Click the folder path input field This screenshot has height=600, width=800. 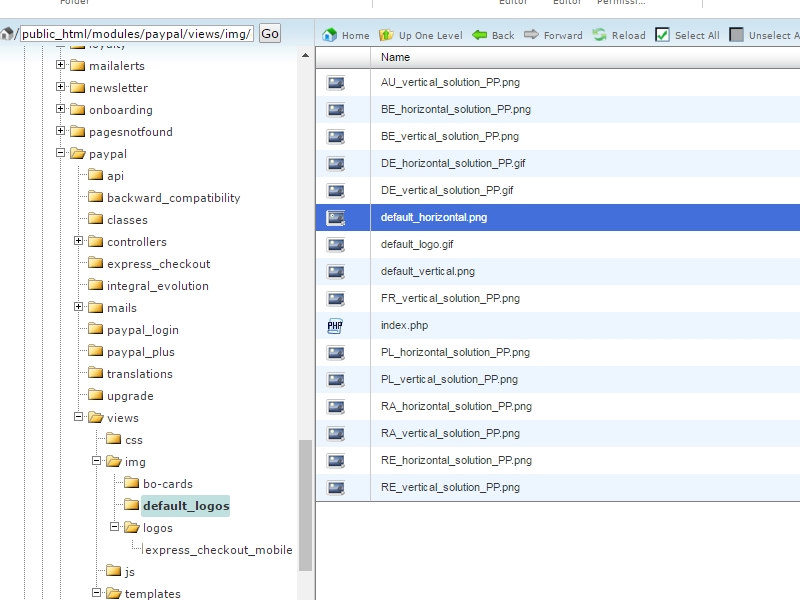click(x=136, y=33)
